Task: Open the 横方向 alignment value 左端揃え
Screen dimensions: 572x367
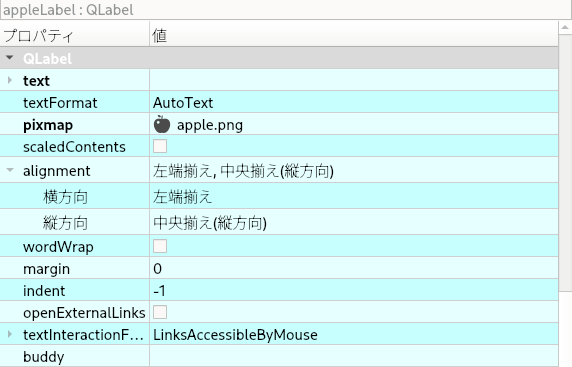Action: 354,197
